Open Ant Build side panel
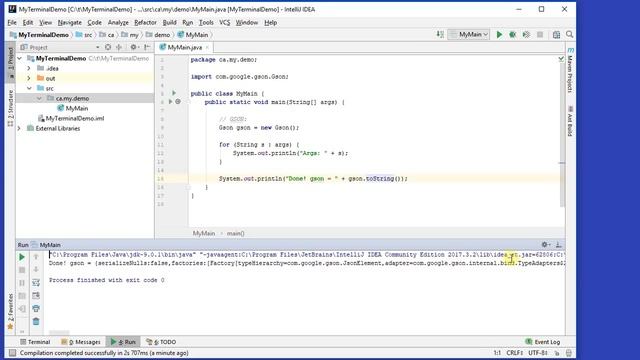The image size is (640, 360). [x=571, y=121]
